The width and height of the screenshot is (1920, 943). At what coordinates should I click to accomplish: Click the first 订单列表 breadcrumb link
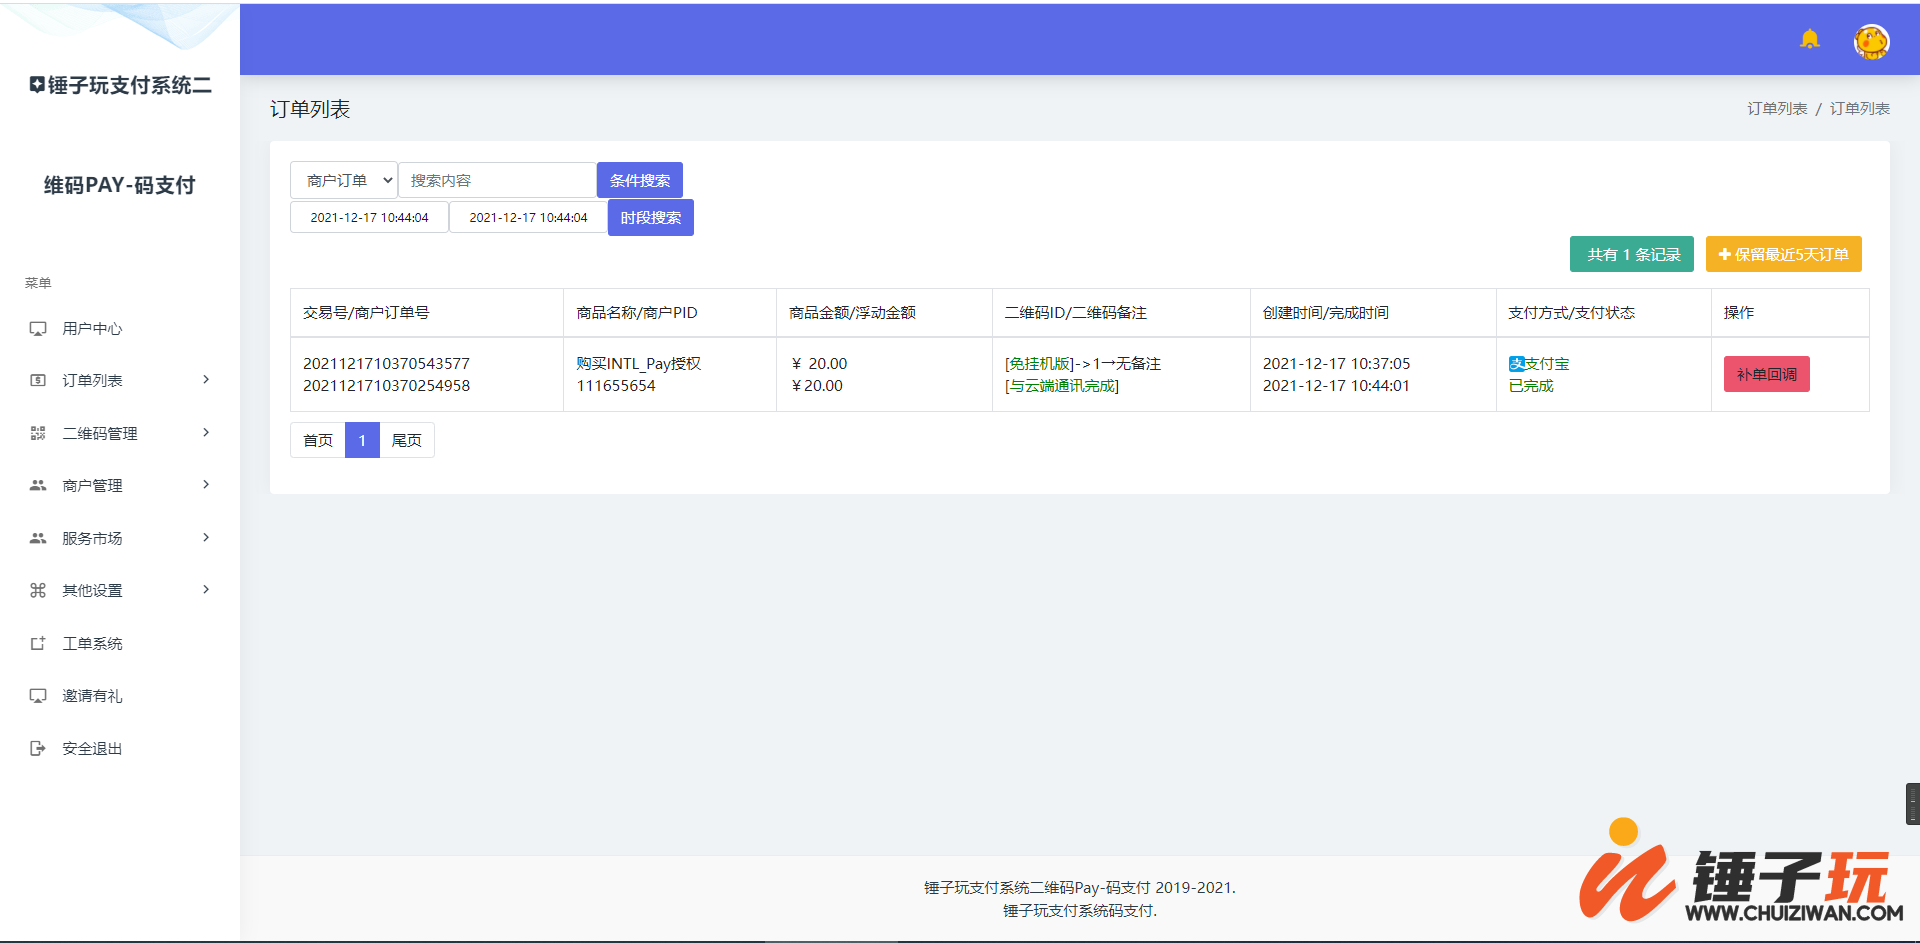coord(1777,108)
